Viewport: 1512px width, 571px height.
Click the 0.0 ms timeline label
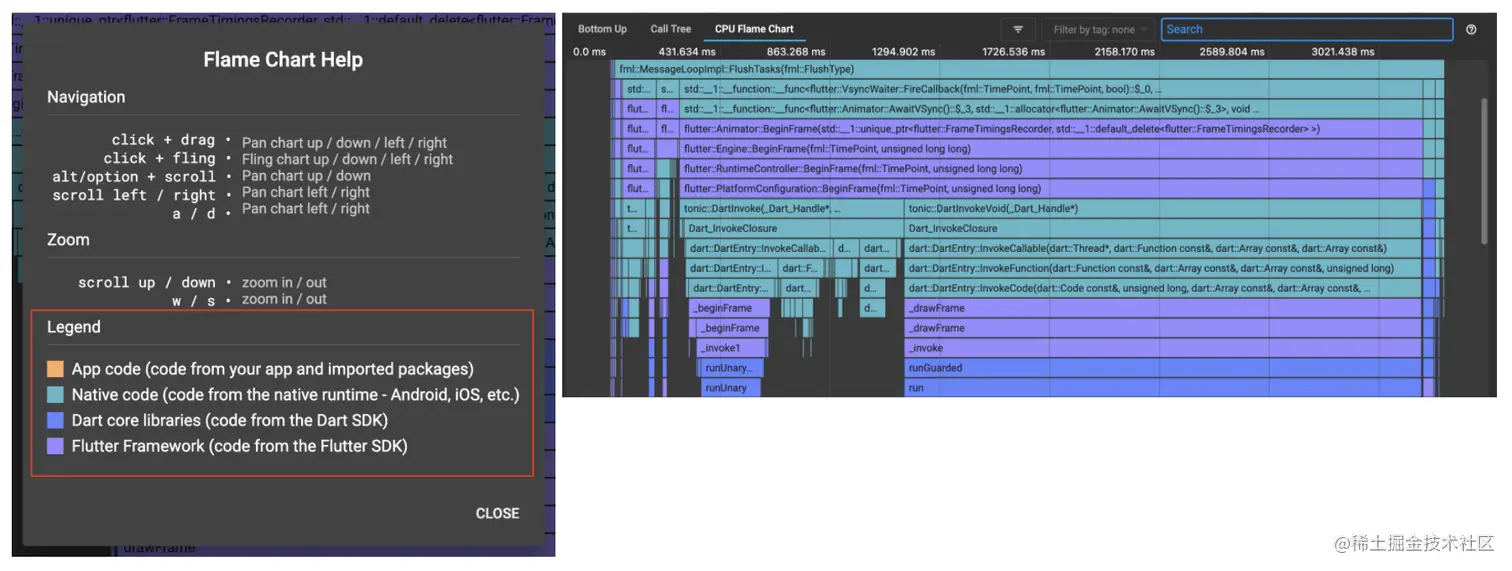[590, 52]
